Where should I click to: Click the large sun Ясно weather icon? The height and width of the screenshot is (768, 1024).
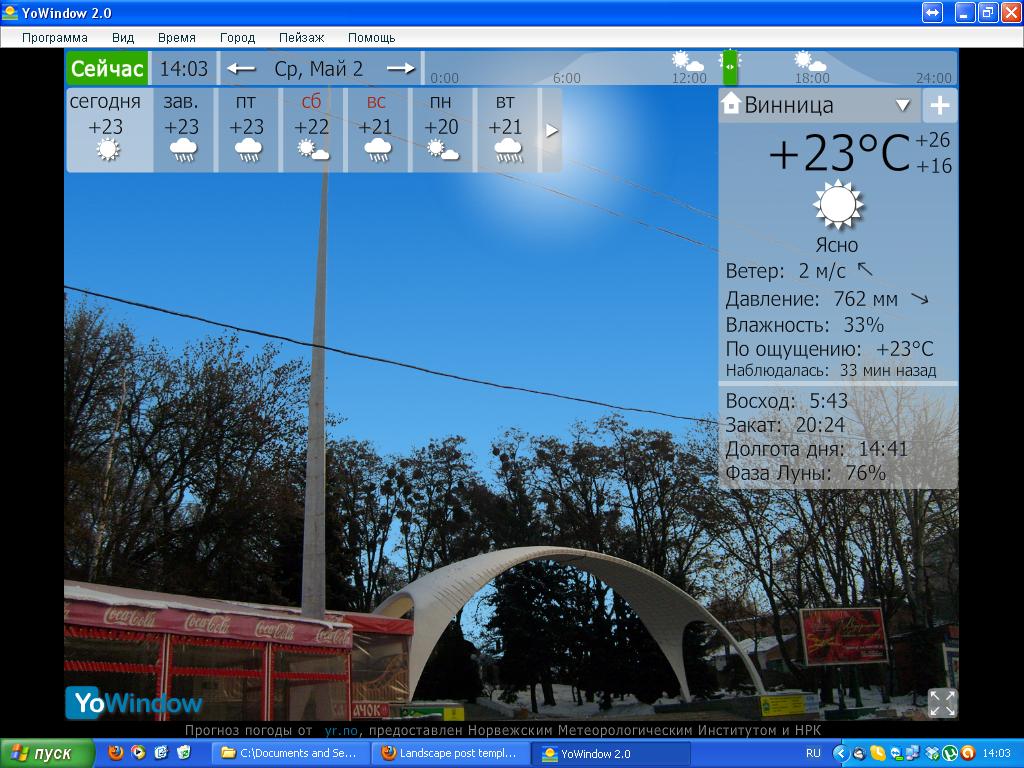point(837,205)
